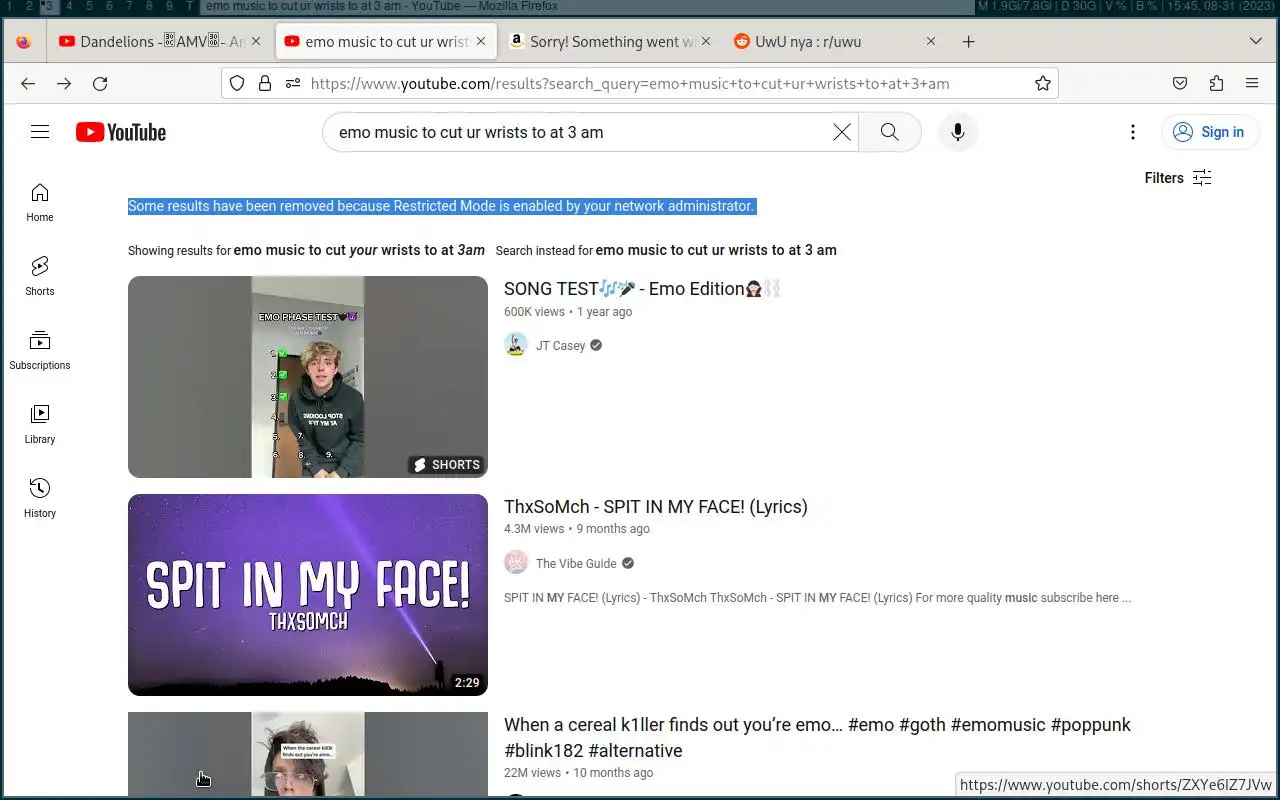Image resolution: width=1280 pixels, height=800 pixels.
Task: Close the emo music YouTube tab
Action: (481, 42)
